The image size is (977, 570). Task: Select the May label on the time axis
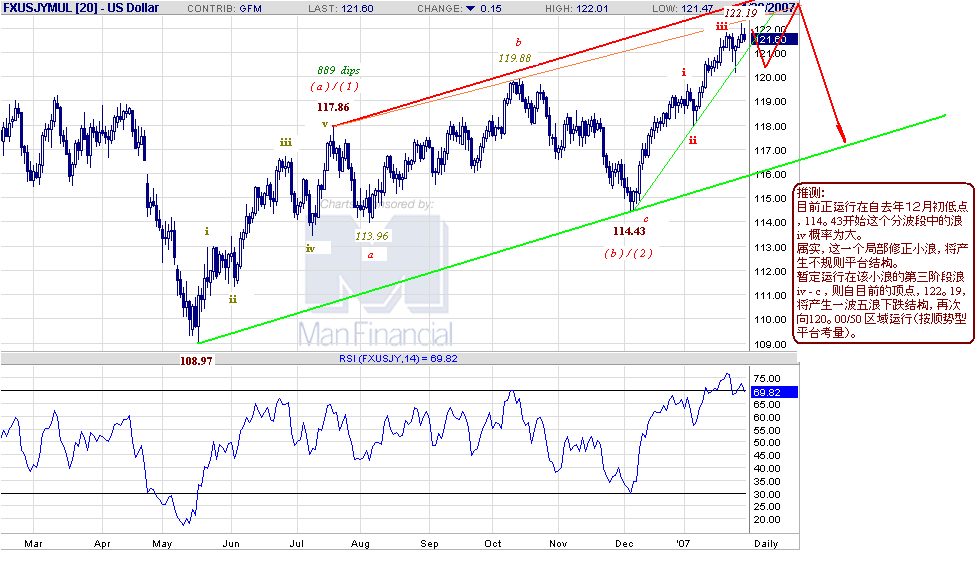(x=162, y=544)
